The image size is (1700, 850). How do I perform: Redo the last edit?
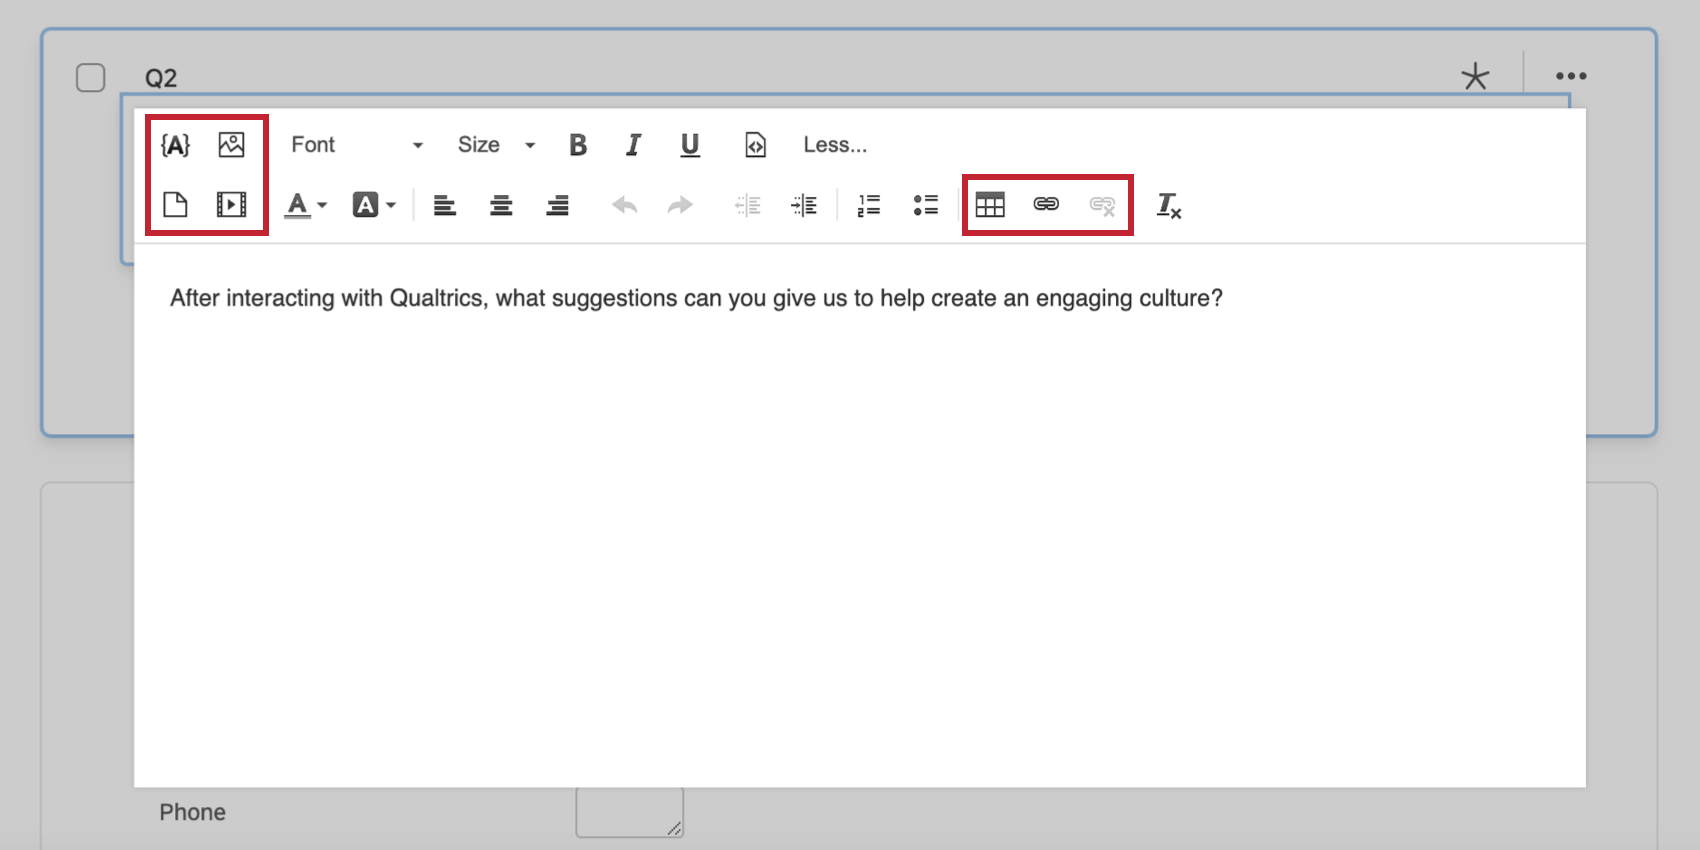pyautogui.click(x=680, y=205)
